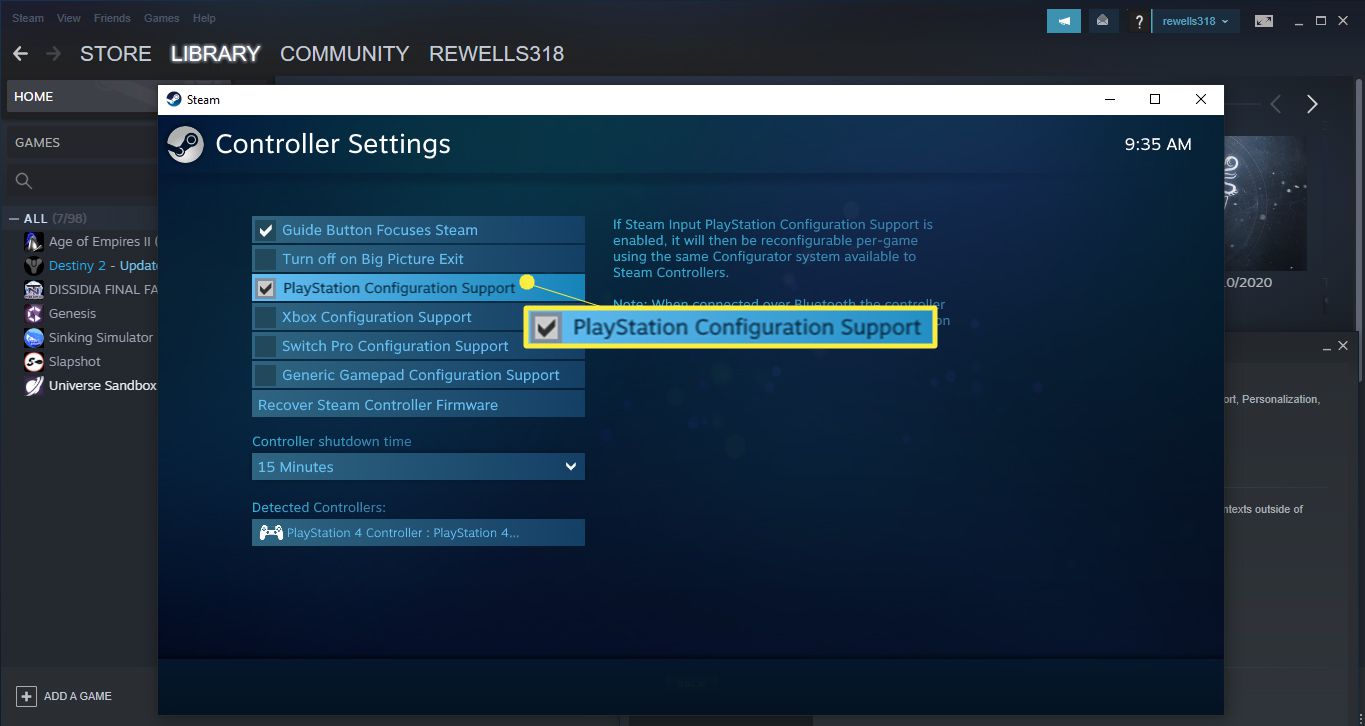Select Sinking Simulator in game list
This screenshot has width=1365, height=726.
coord(101,337)
